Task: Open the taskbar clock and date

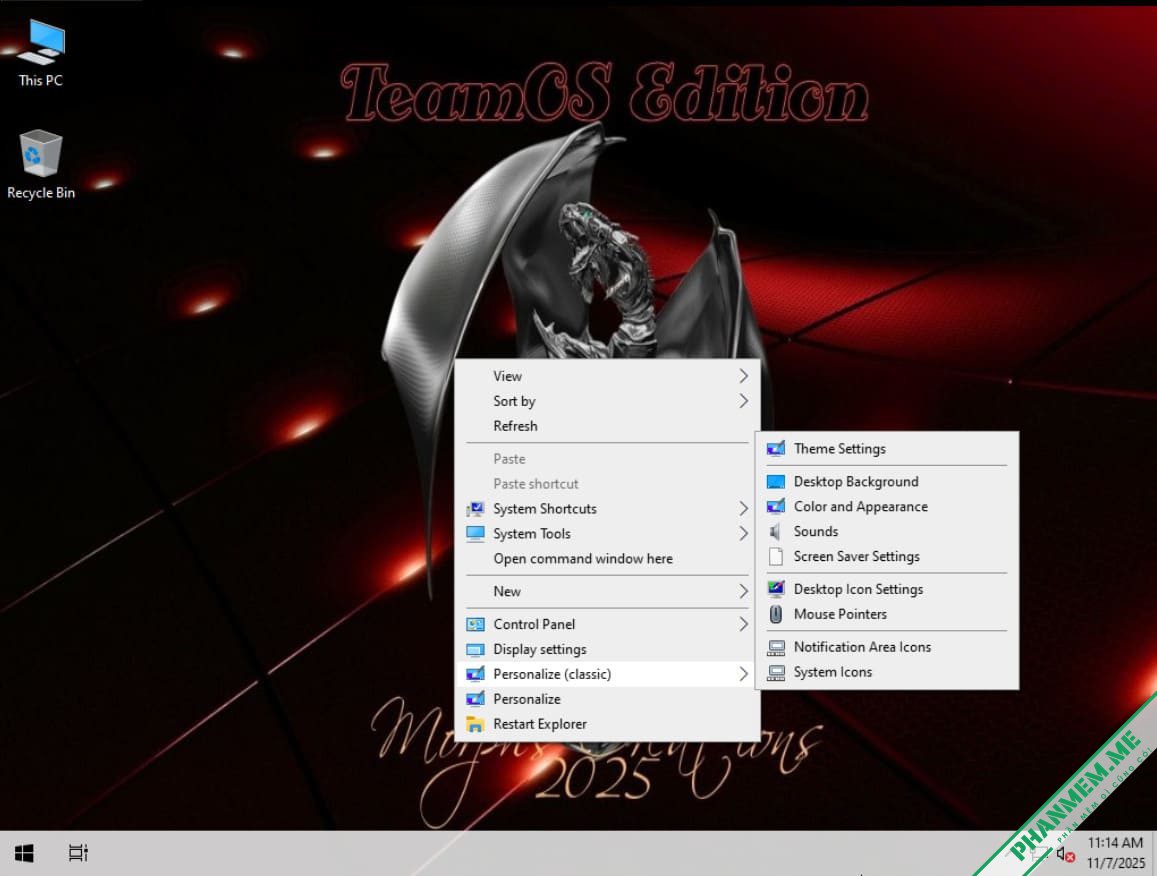Action: [1115, 852]
